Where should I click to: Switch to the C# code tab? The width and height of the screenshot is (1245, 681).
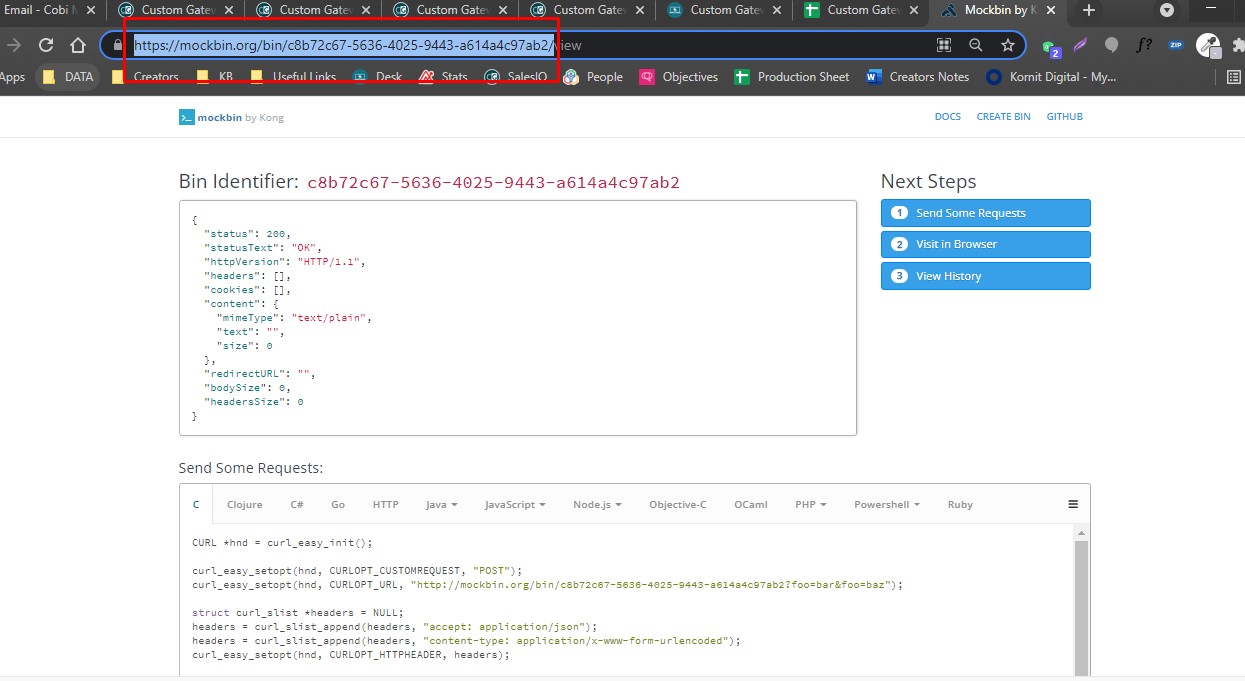[x=297, y=505]
